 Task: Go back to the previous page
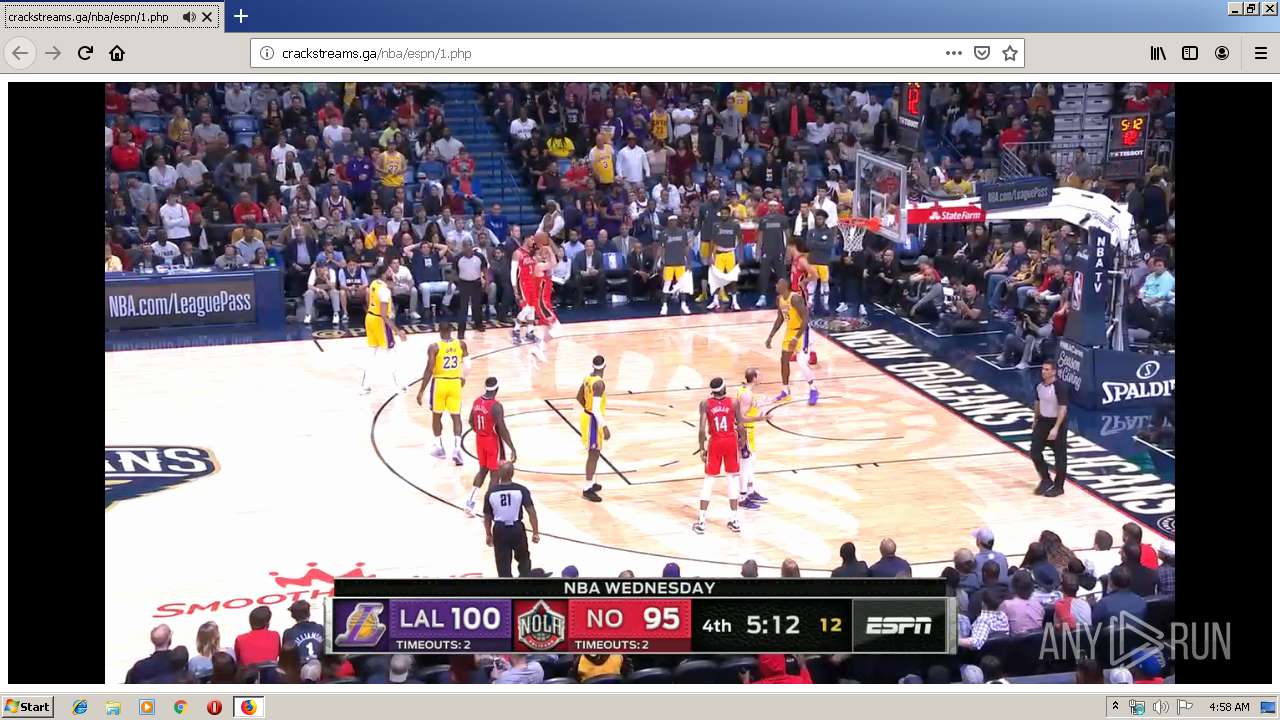click(x=20, y=53)
